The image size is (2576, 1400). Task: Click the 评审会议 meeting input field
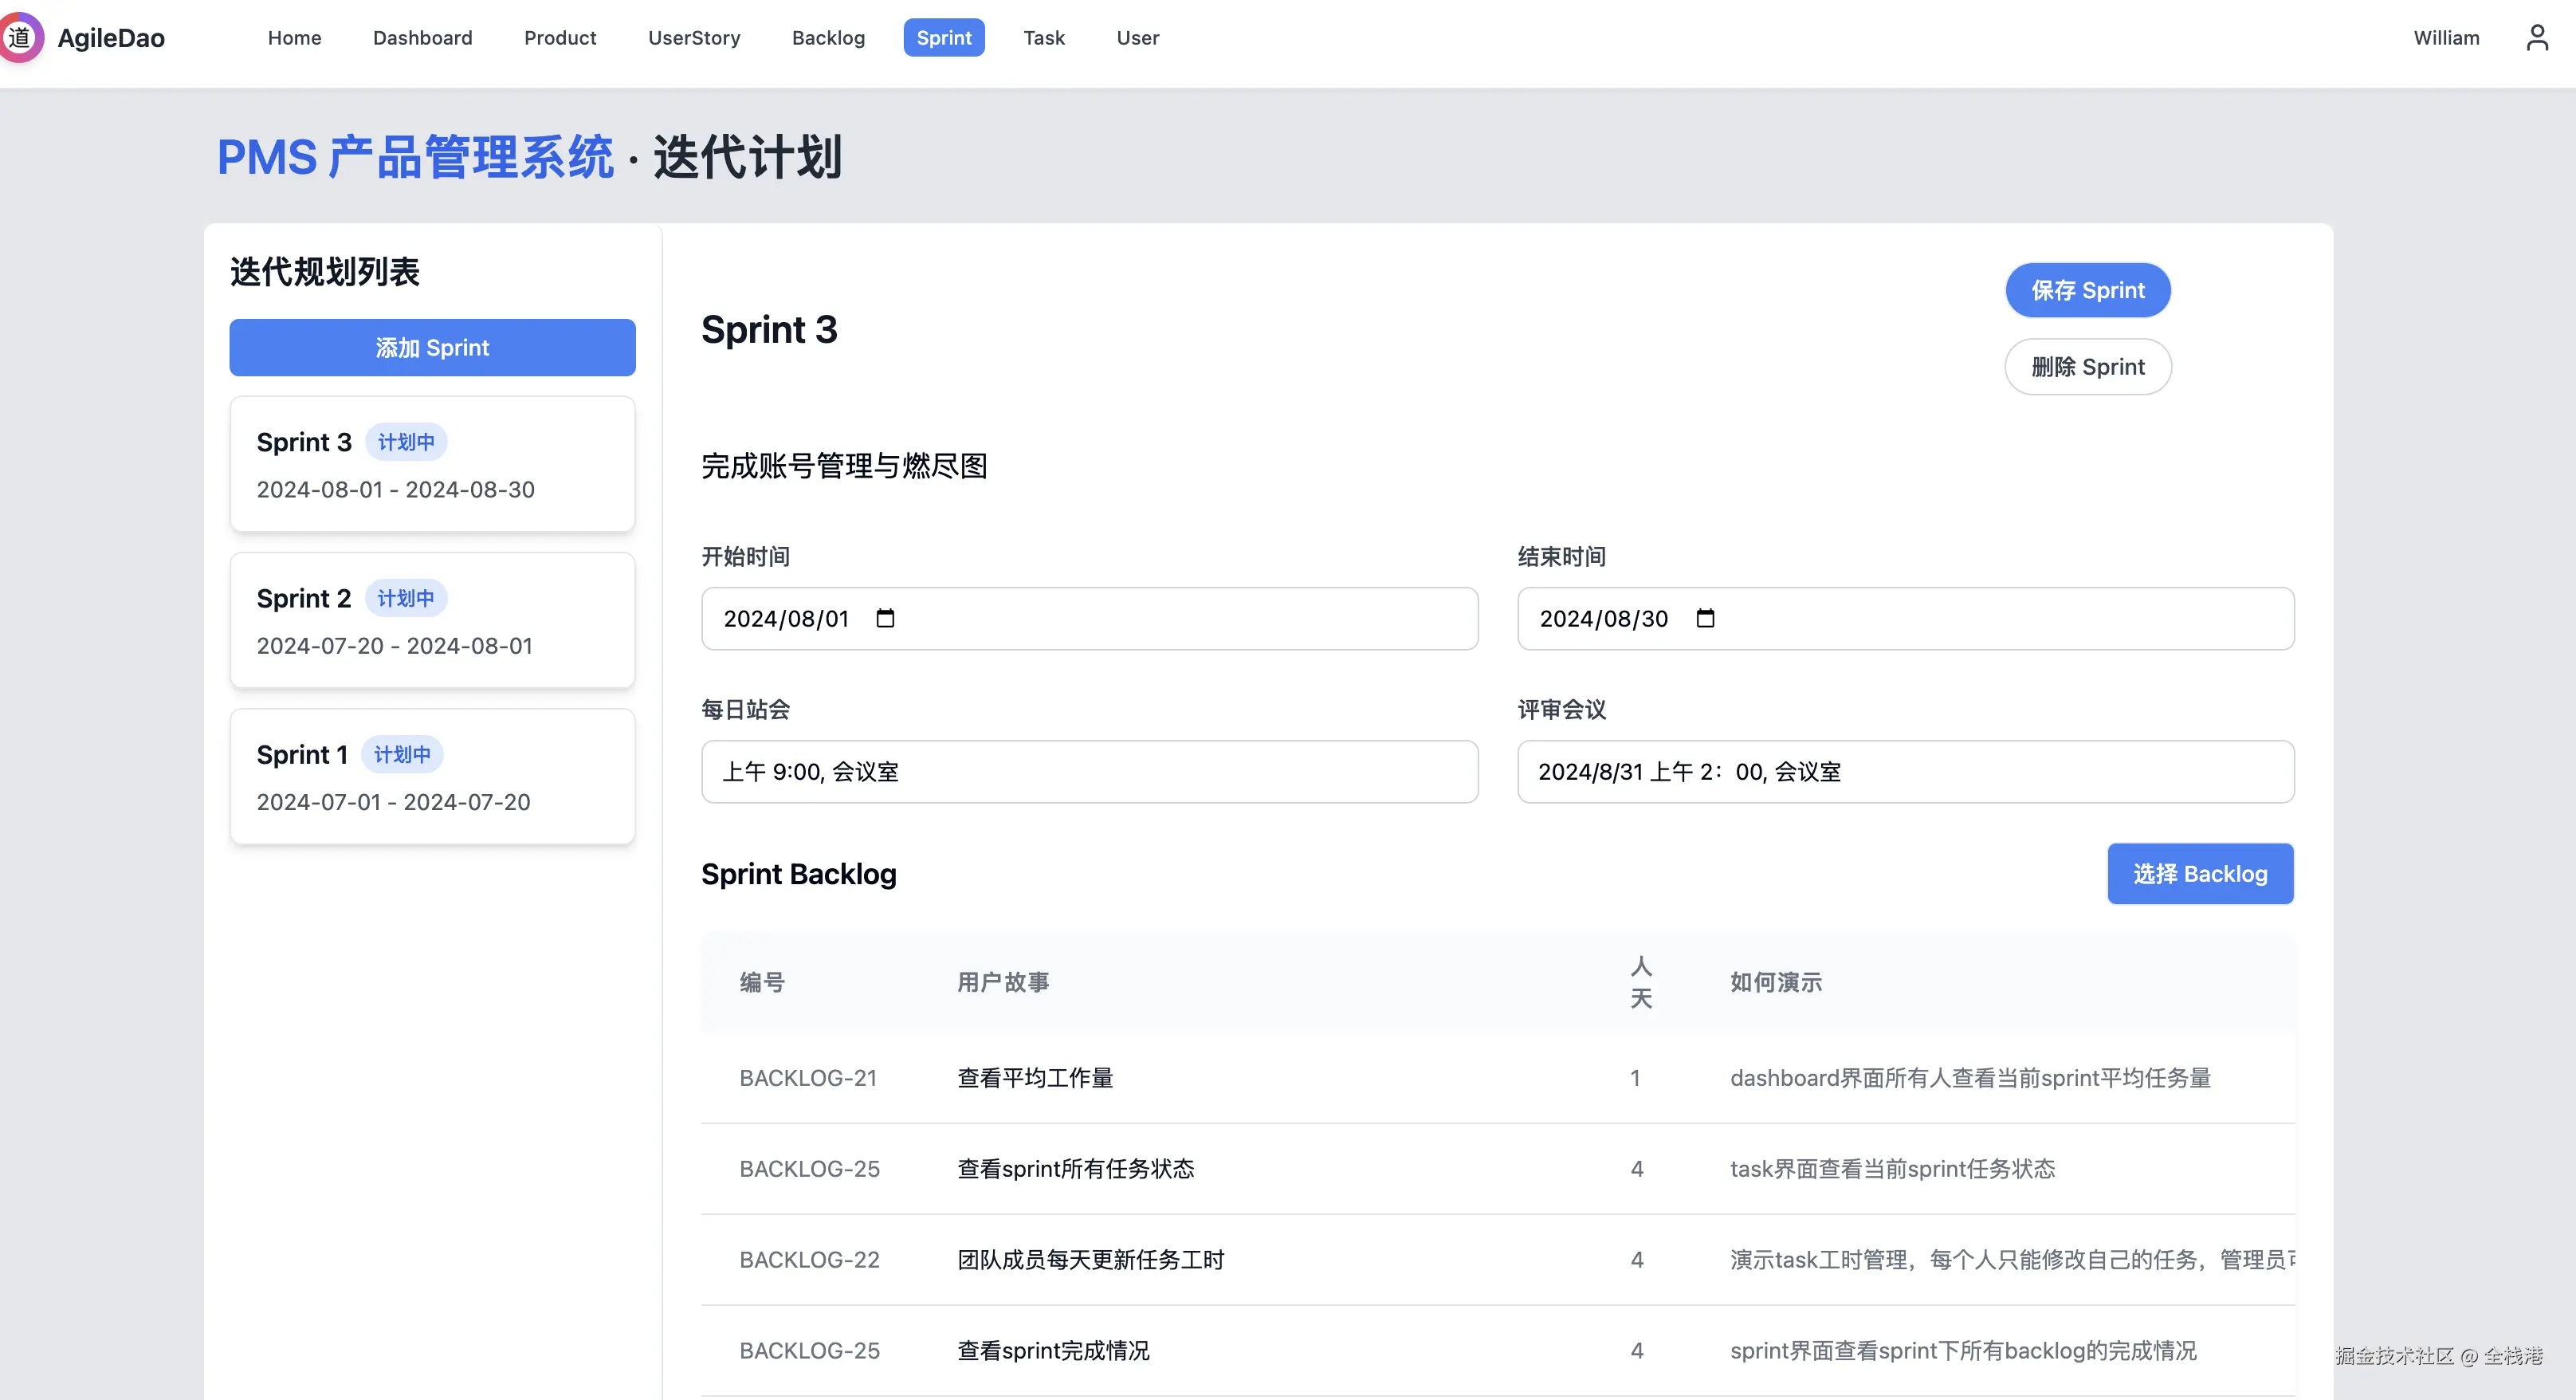coord(1905,771)
